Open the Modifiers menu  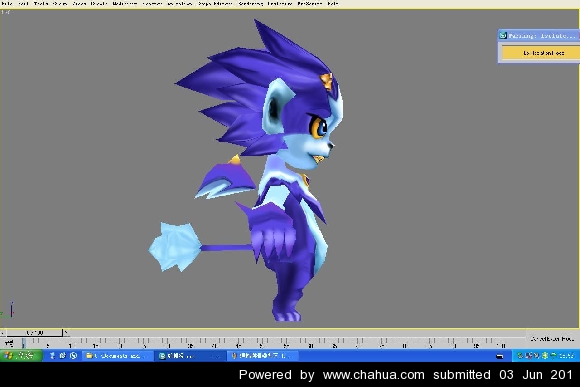125,3
